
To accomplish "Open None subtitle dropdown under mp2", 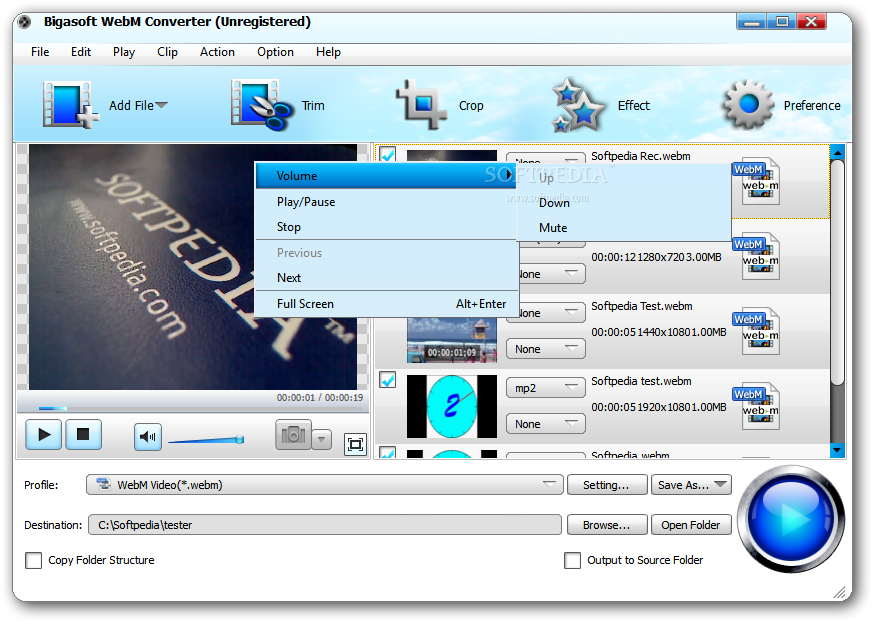I will coord(546,424).
